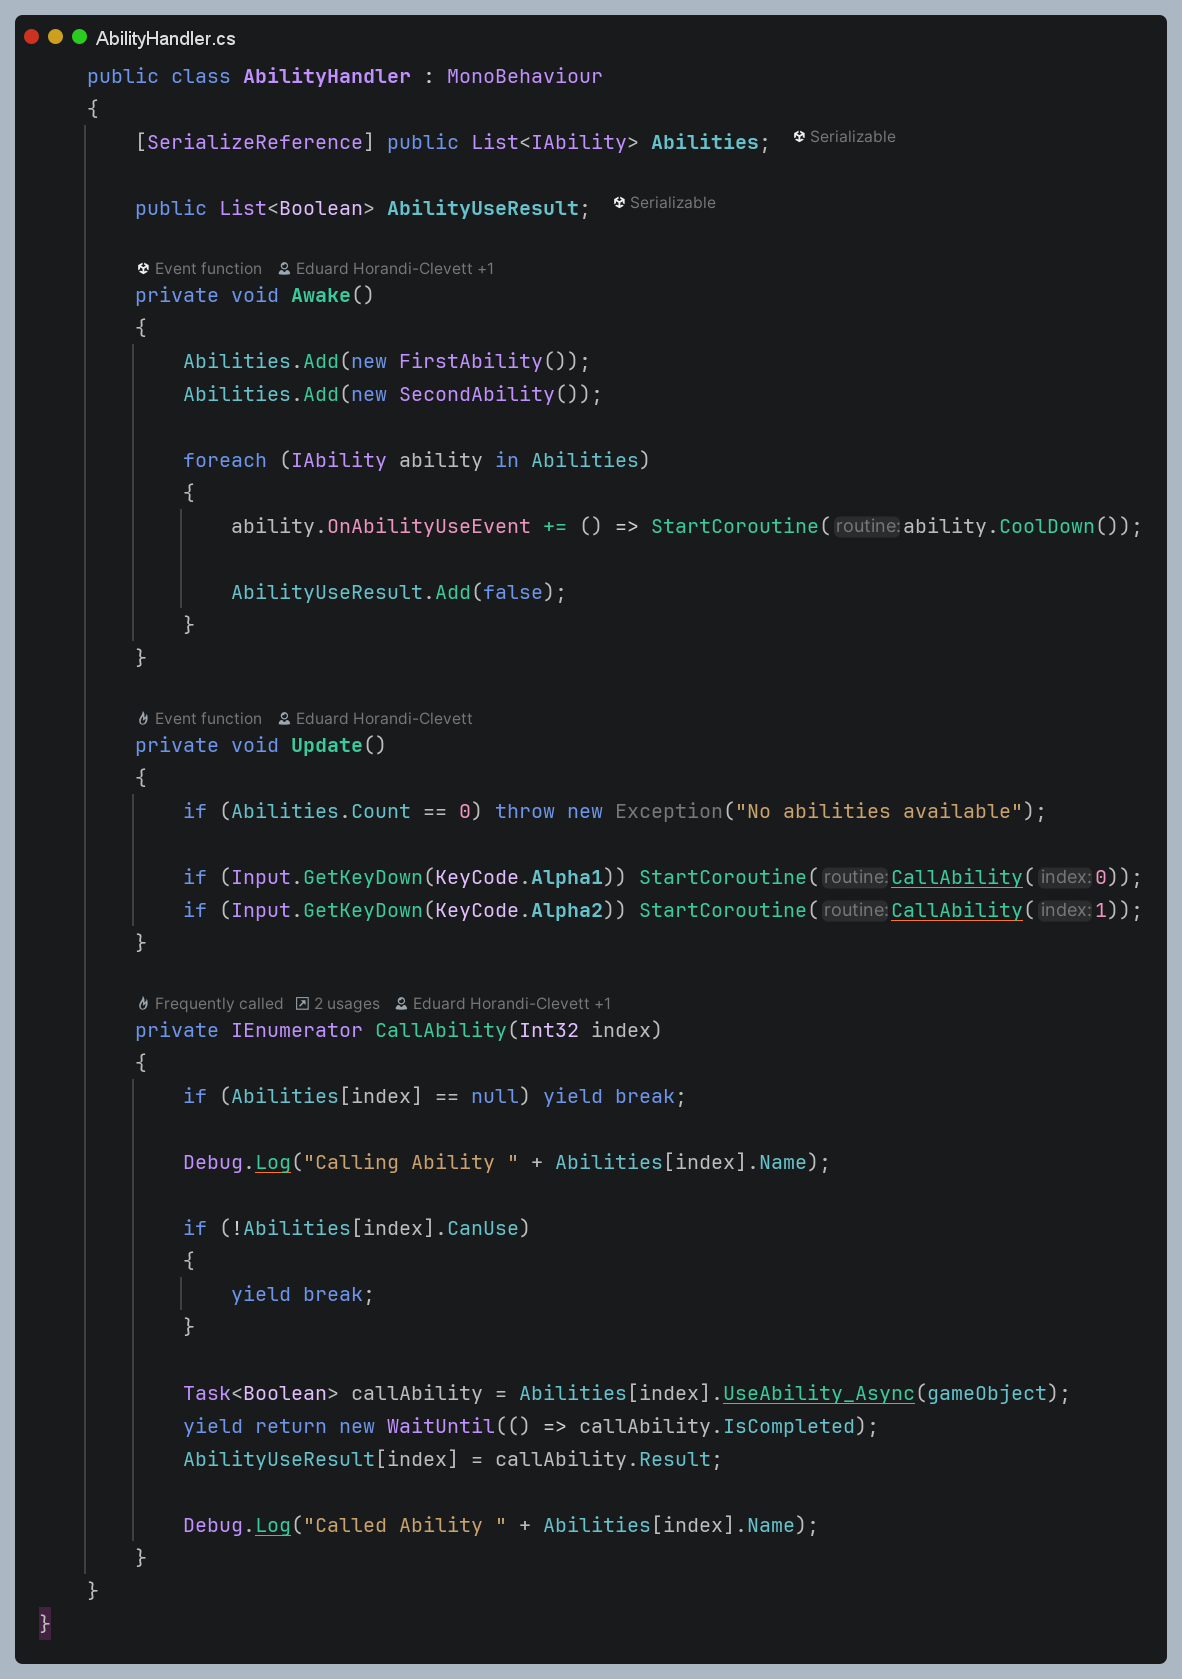
Task: Click the Frequently called flame icon above CallAbility
Action: tap(143, 1004)
